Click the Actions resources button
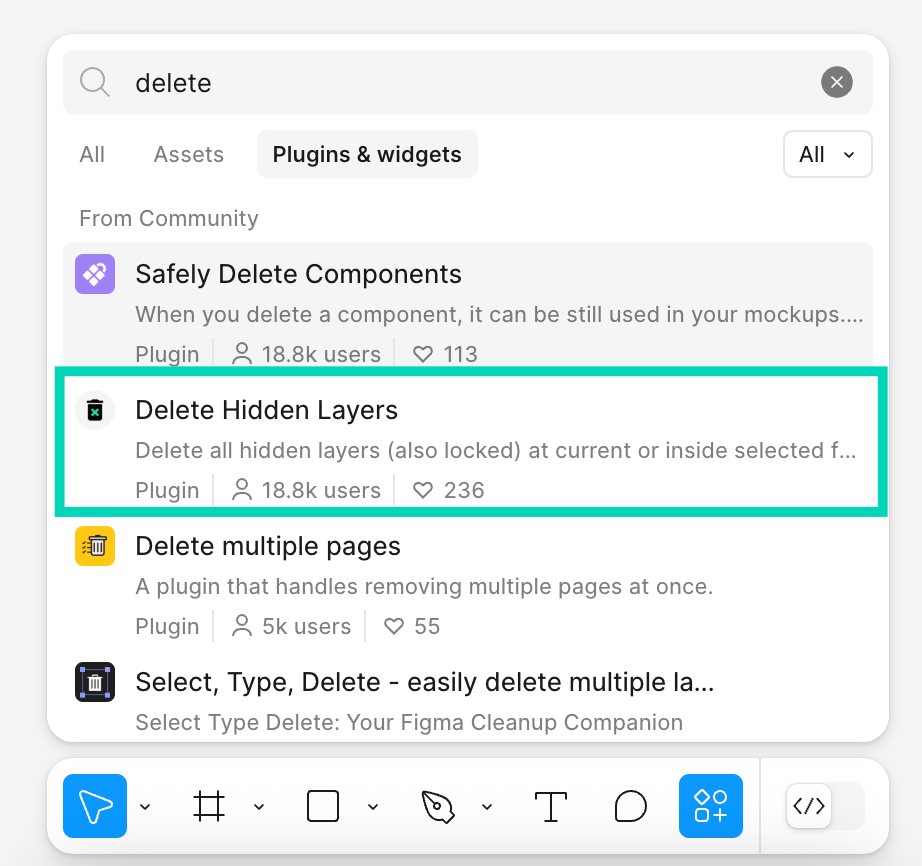 click(711, 806)
